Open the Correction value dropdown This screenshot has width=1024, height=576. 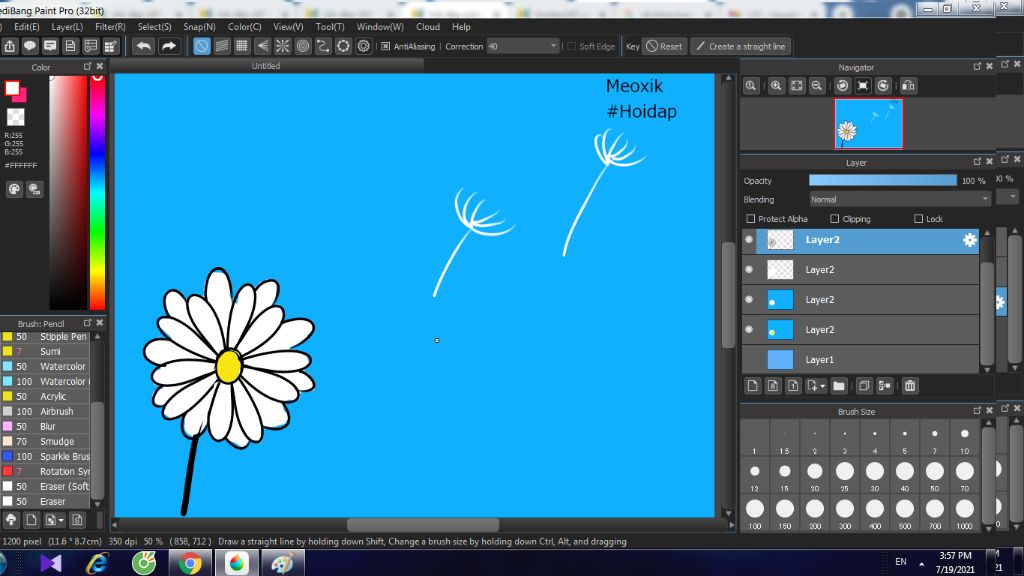553,46
